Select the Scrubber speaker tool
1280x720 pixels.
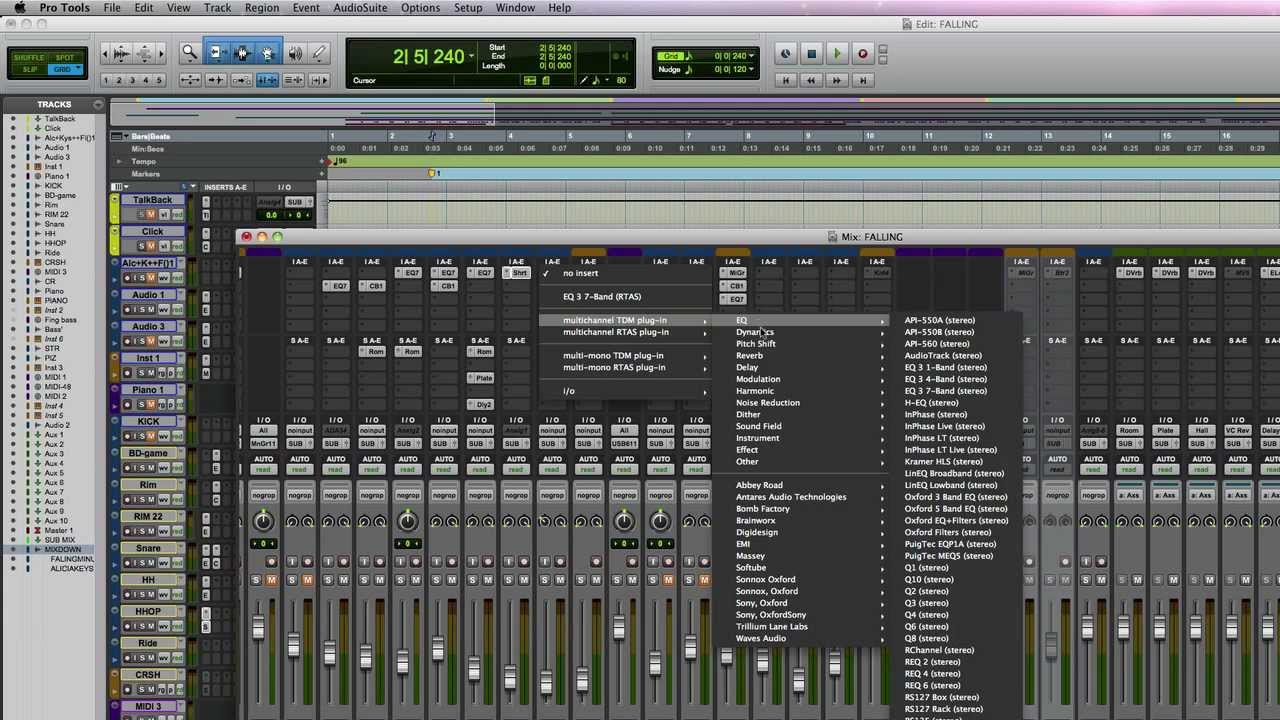point(294,53)
